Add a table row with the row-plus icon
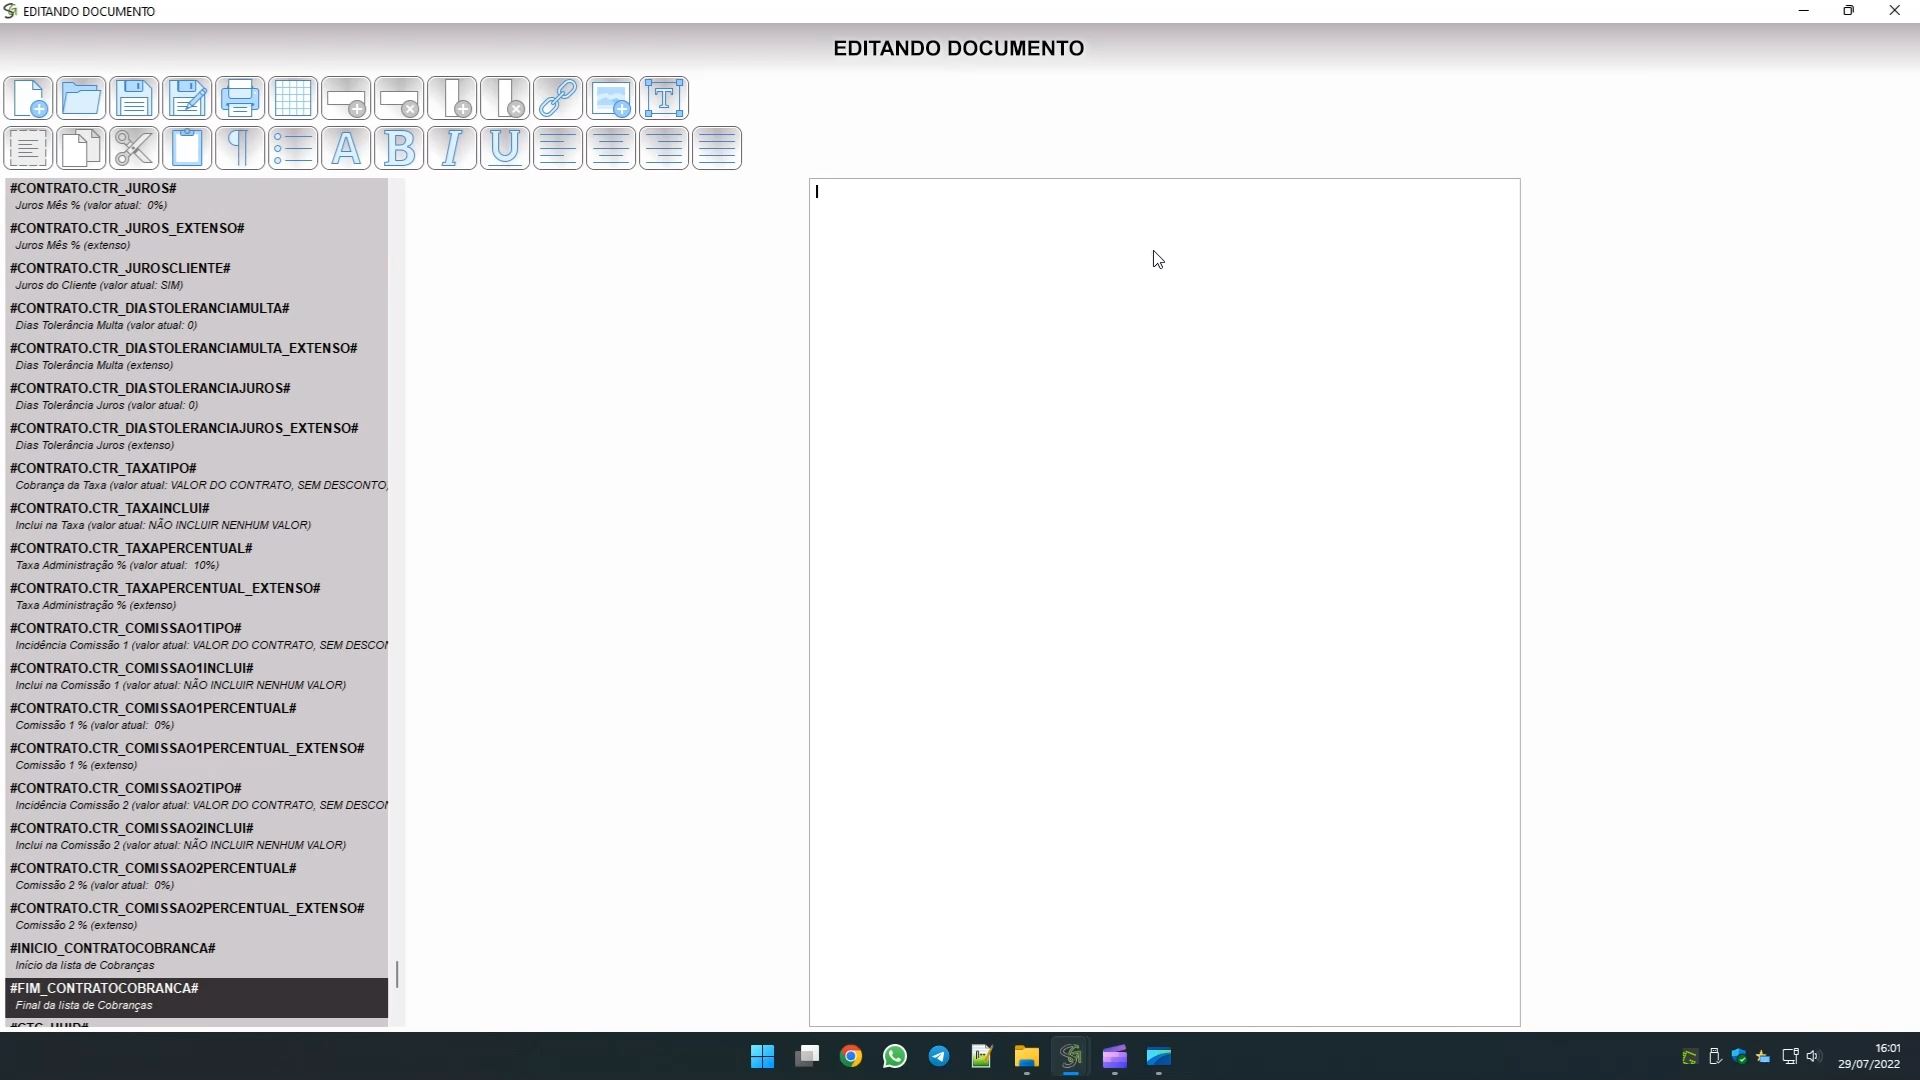Screen dimensions: 1920x1080 pyautogui.click(x=346, y=98)
